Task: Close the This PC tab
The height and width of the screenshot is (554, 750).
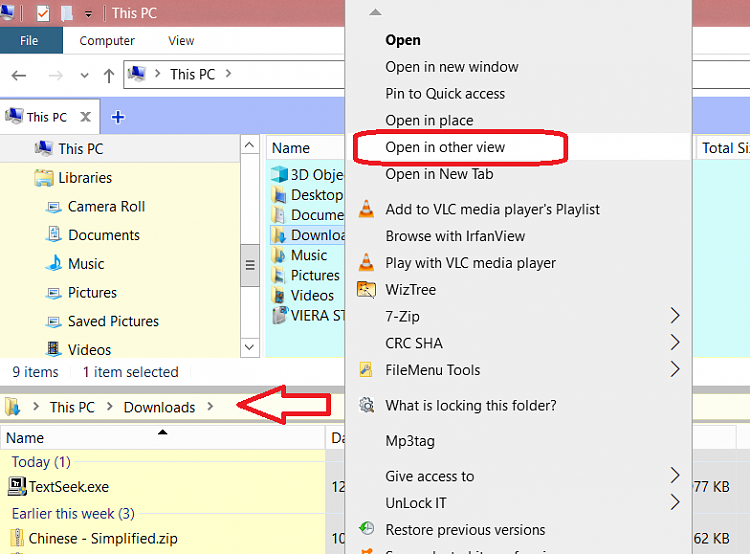Action: [85, 117]
